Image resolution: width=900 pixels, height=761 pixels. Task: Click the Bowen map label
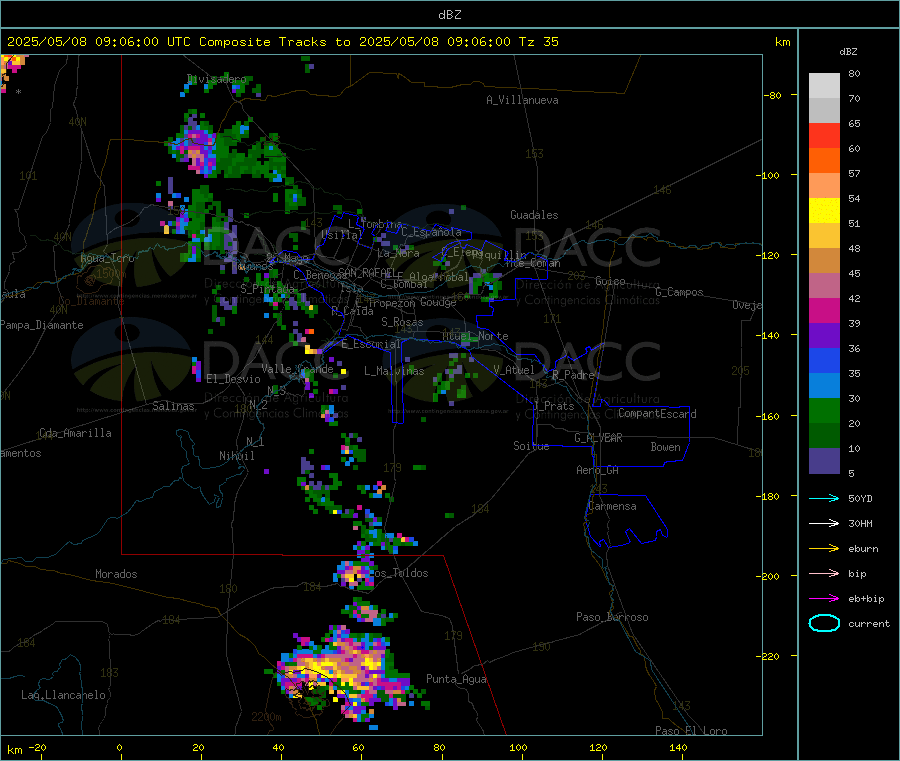665,447
